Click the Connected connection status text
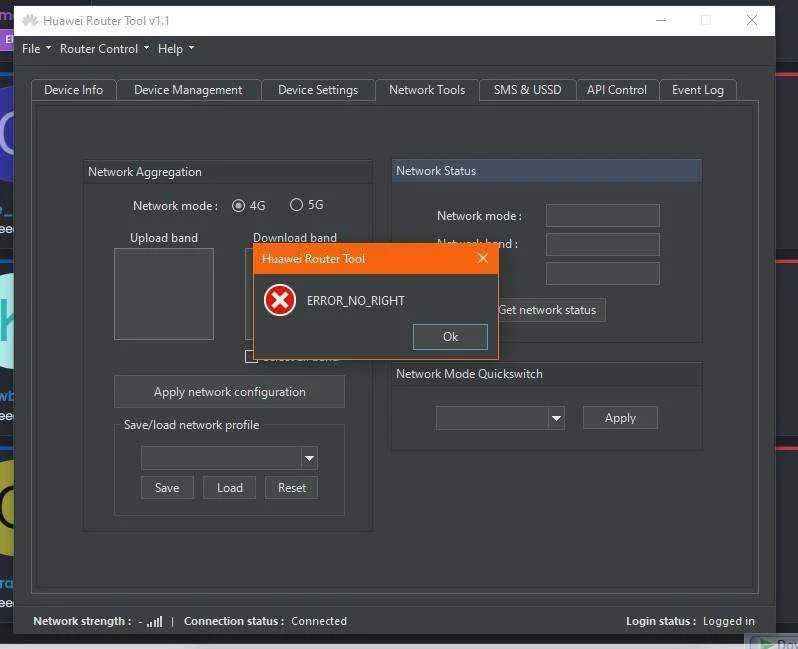This screenshot has height=649, width=798. pyautogui.click(x=319, y=621)
